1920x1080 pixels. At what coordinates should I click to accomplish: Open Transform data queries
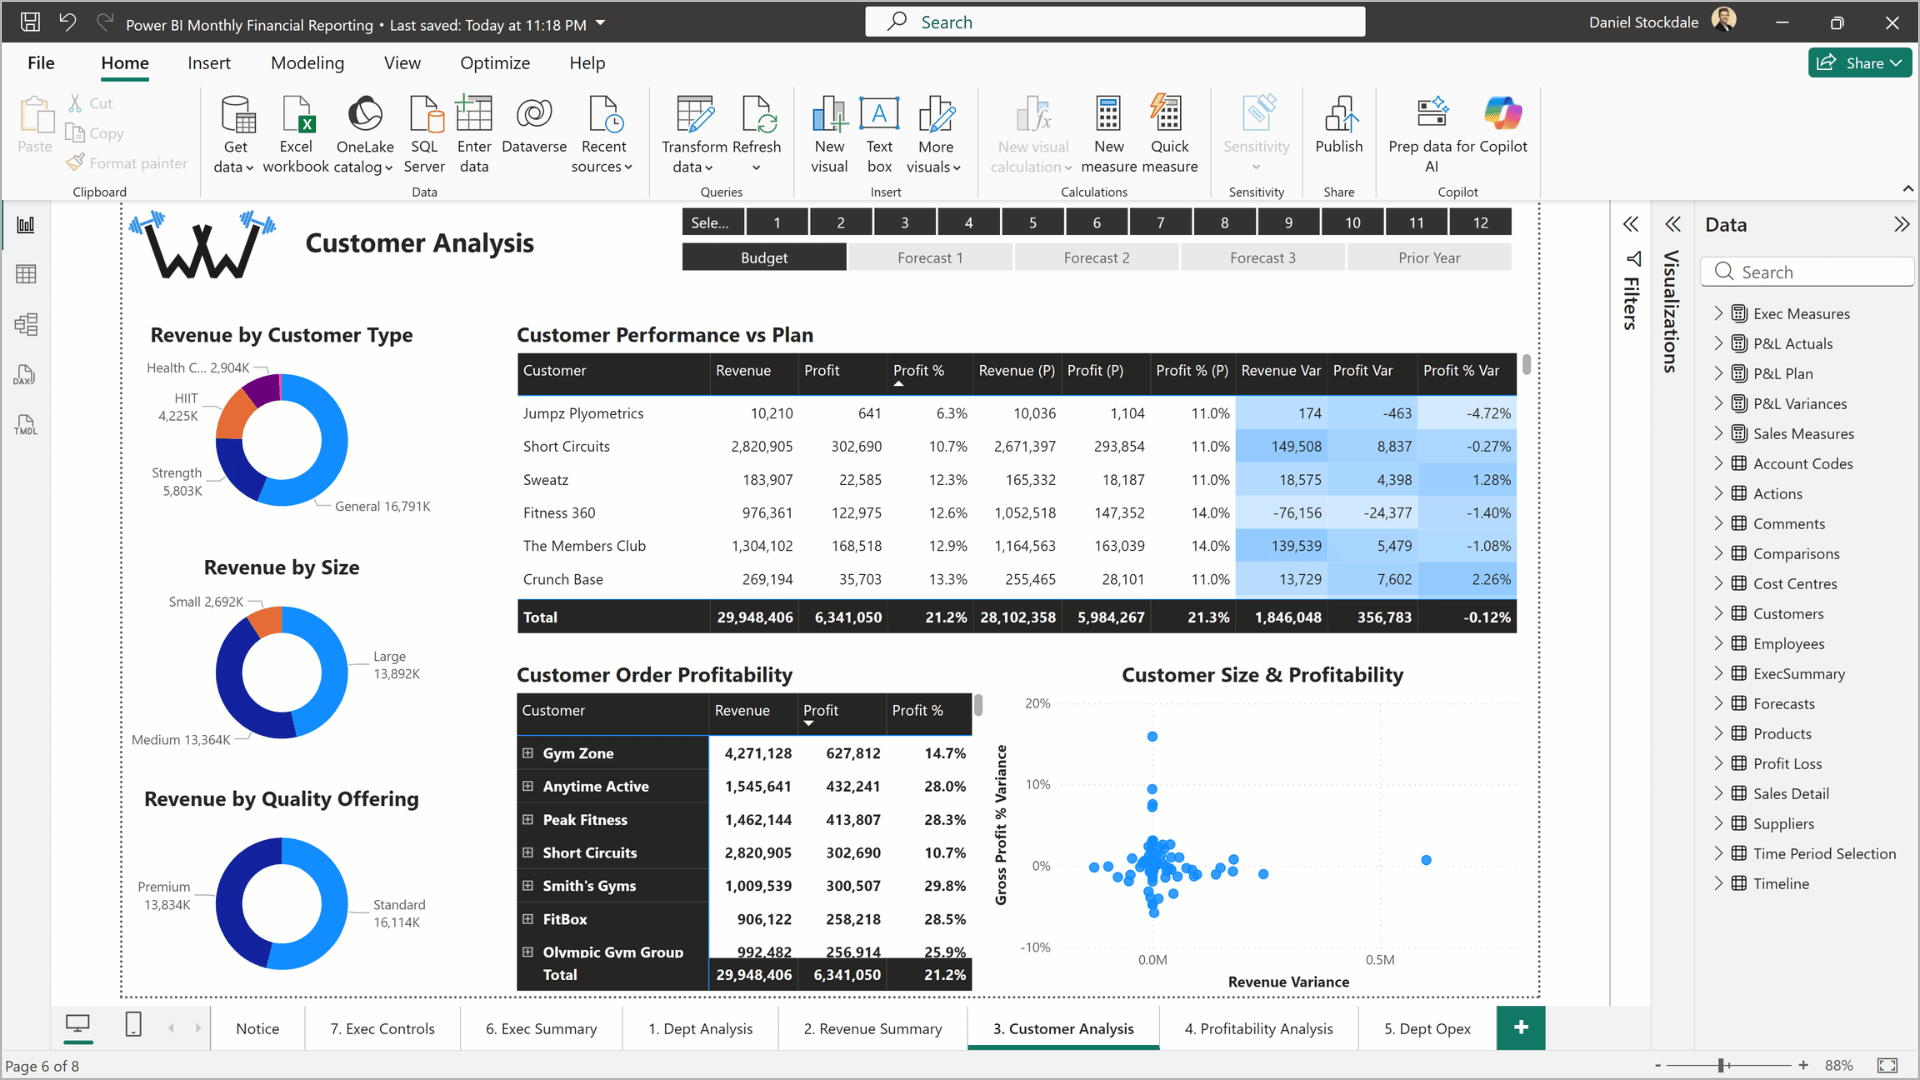click(x=695, y=134)
